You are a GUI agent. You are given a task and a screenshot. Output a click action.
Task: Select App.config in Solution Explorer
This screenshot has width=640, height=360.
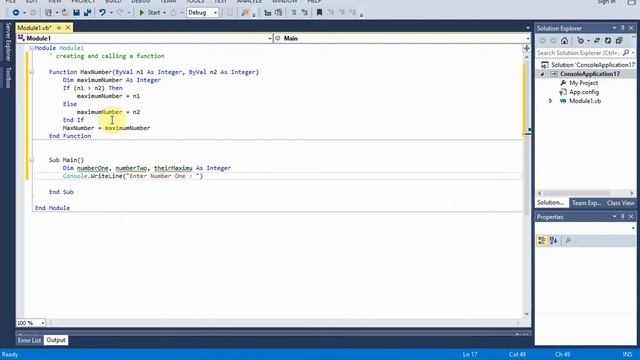[584, 92]
